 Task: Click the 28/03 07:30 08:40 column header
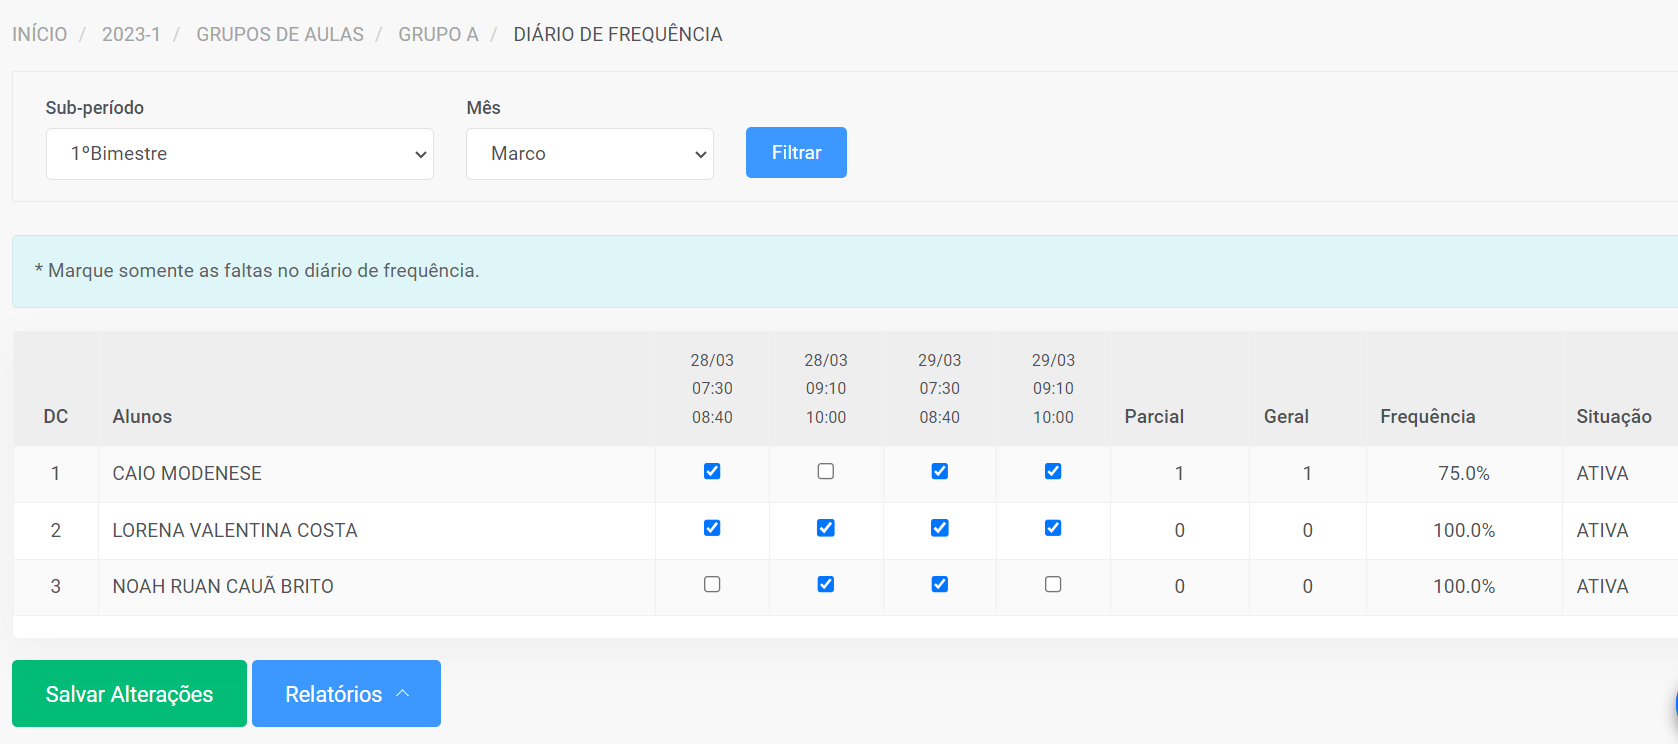[x=712, y=388]
